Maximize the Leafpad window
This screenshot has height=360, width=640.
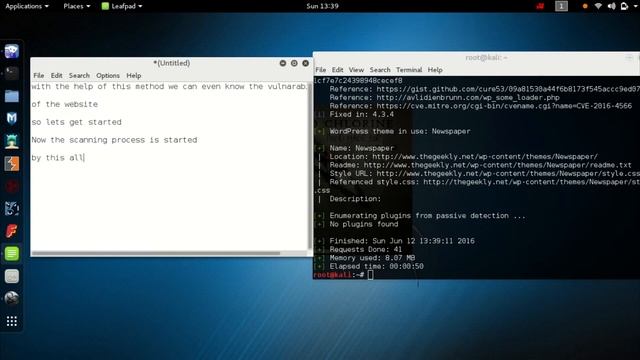click(294, 63)
